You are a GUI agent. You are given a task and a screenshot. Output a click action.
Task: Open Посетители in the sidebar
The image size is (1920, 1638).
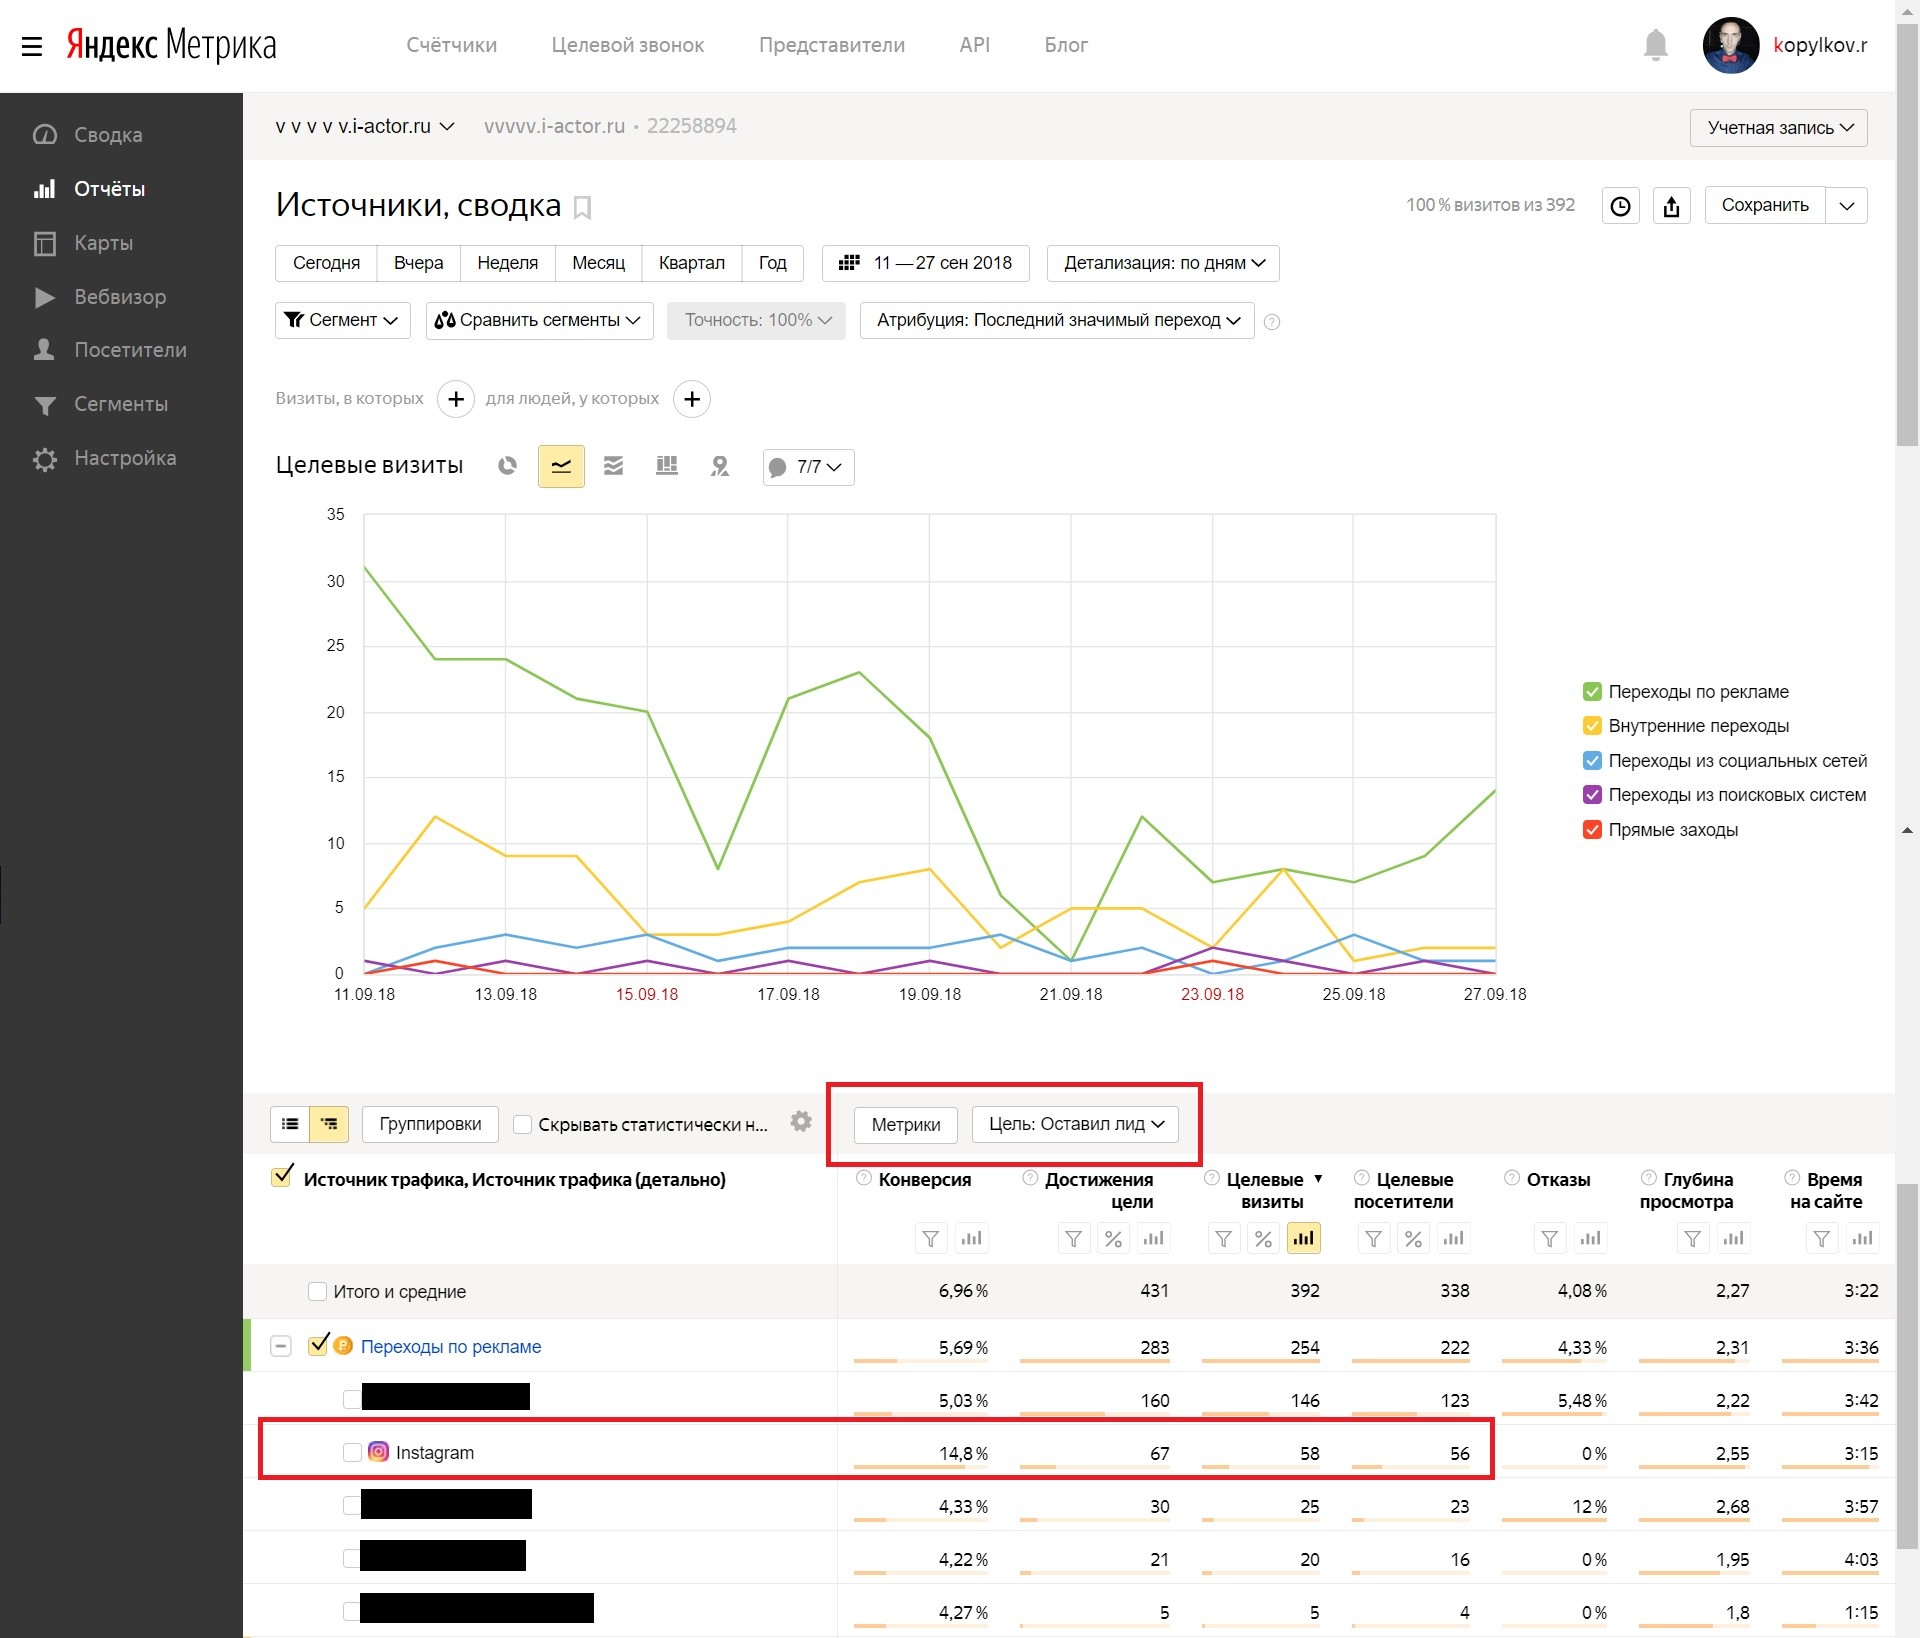coord(130,350)
